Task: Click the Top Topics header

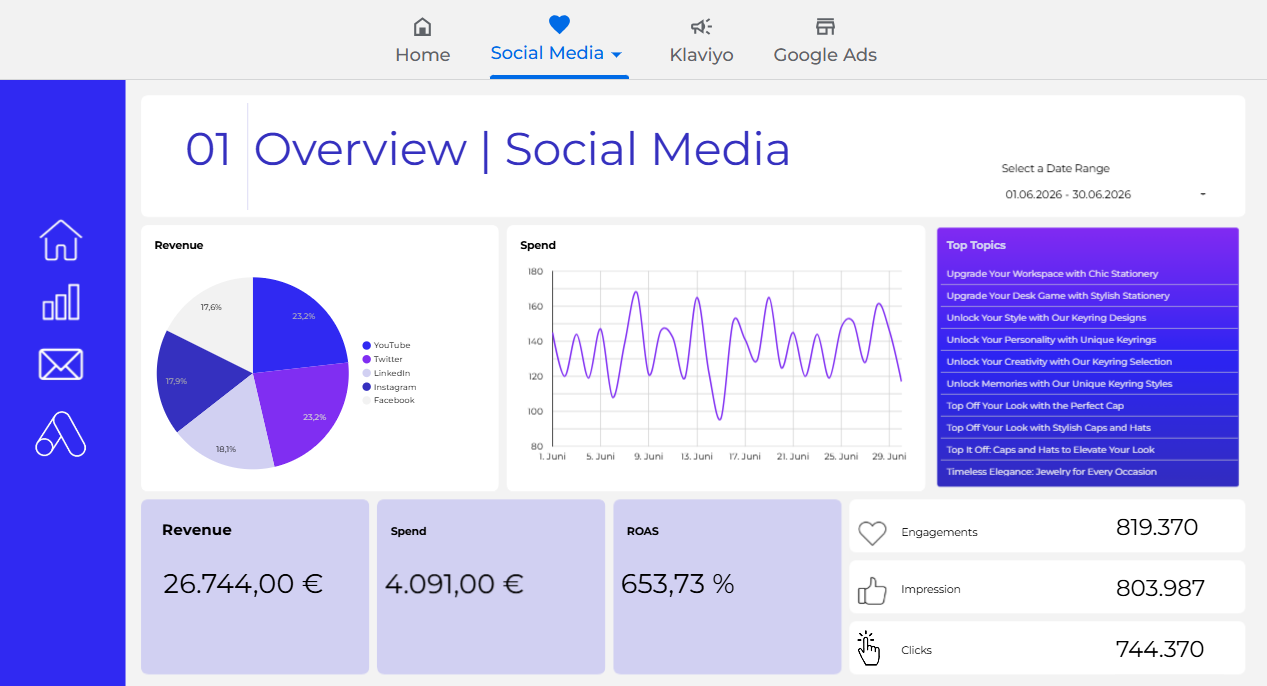Action: pyautogui.click(x=976, y=245)
